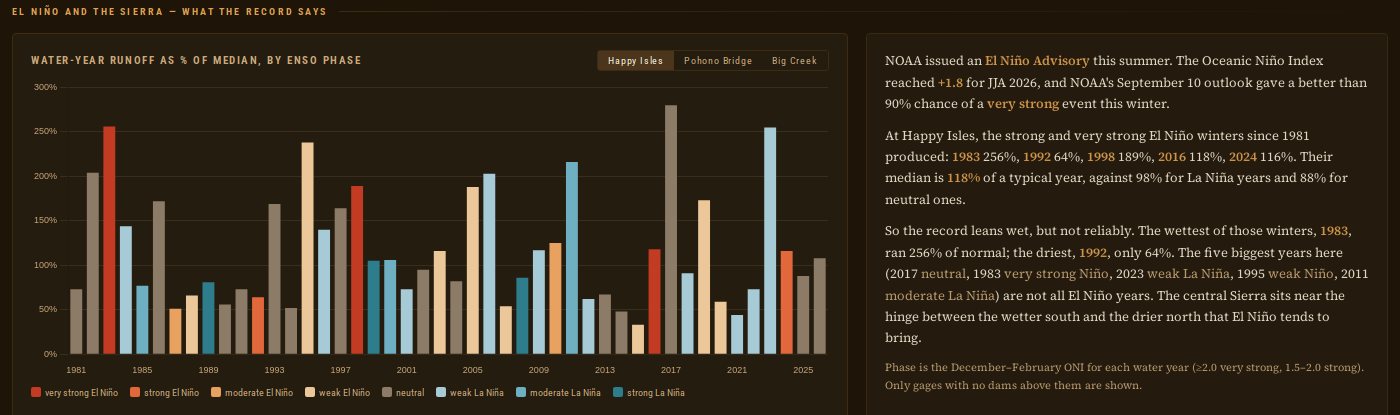Click the '250%' y-axis label
The width and height of the screenshot is (1400, 415).
coord(46,132)
